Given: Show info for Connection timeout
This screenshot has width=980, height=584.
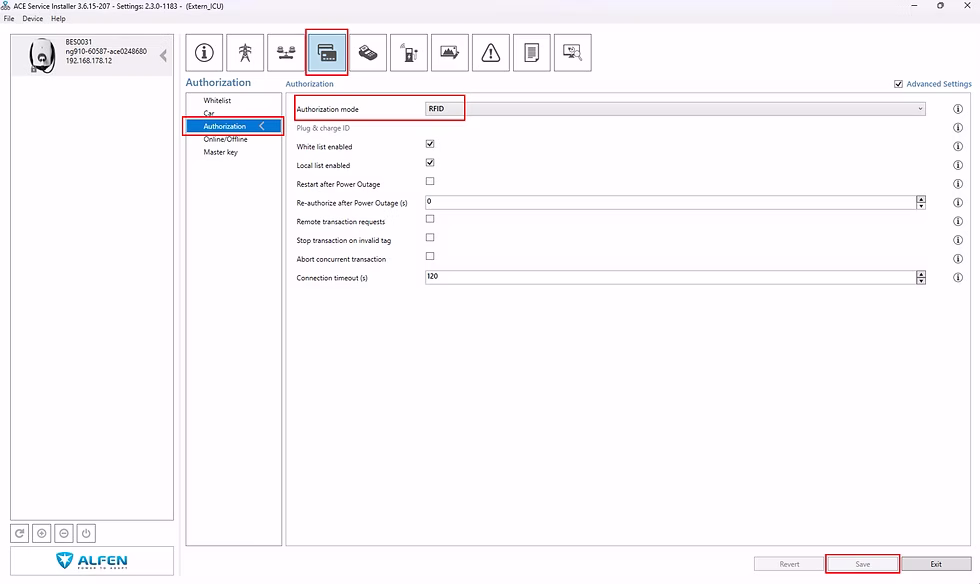Looking at the screenshot, I should pos(958,278).
